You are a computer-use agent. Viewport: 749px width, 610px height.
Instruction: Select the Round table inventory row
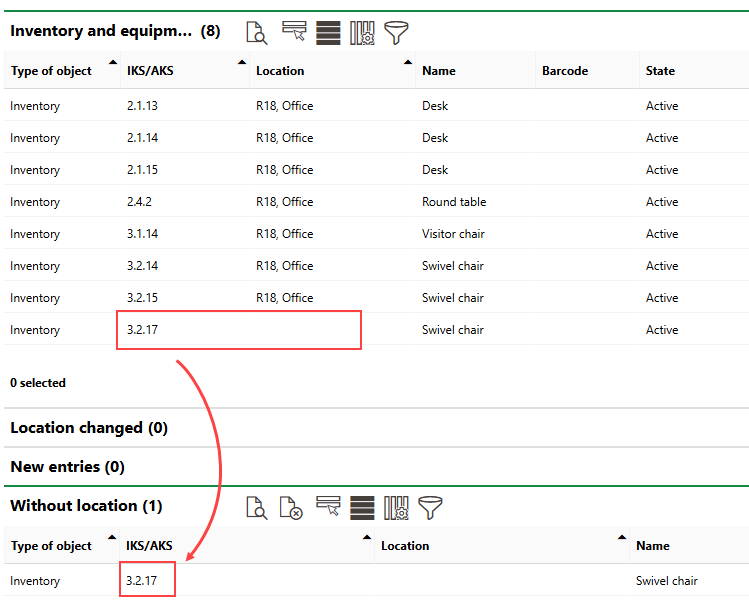pyautogui.click(x=454, y=202)
